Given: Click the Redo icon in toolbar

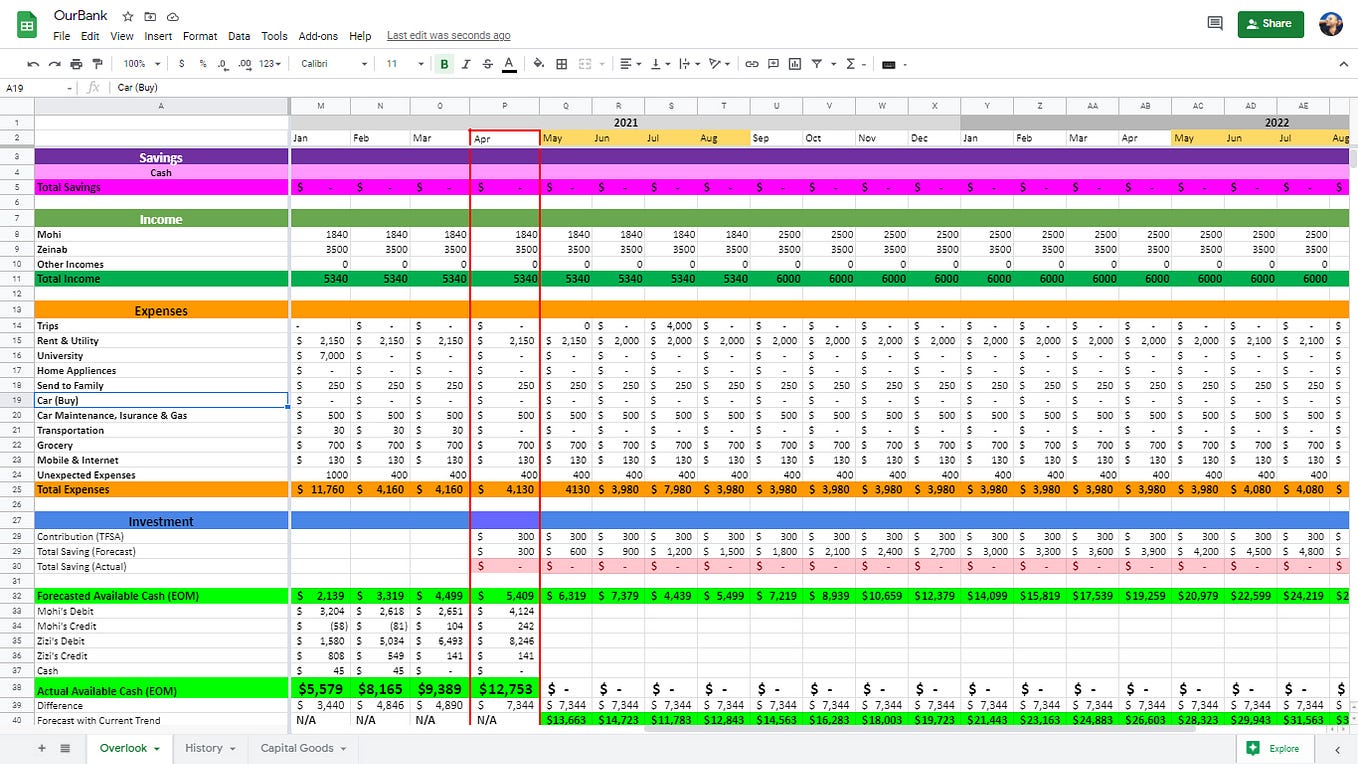Looking at the screenshot, I should point(54,64).
